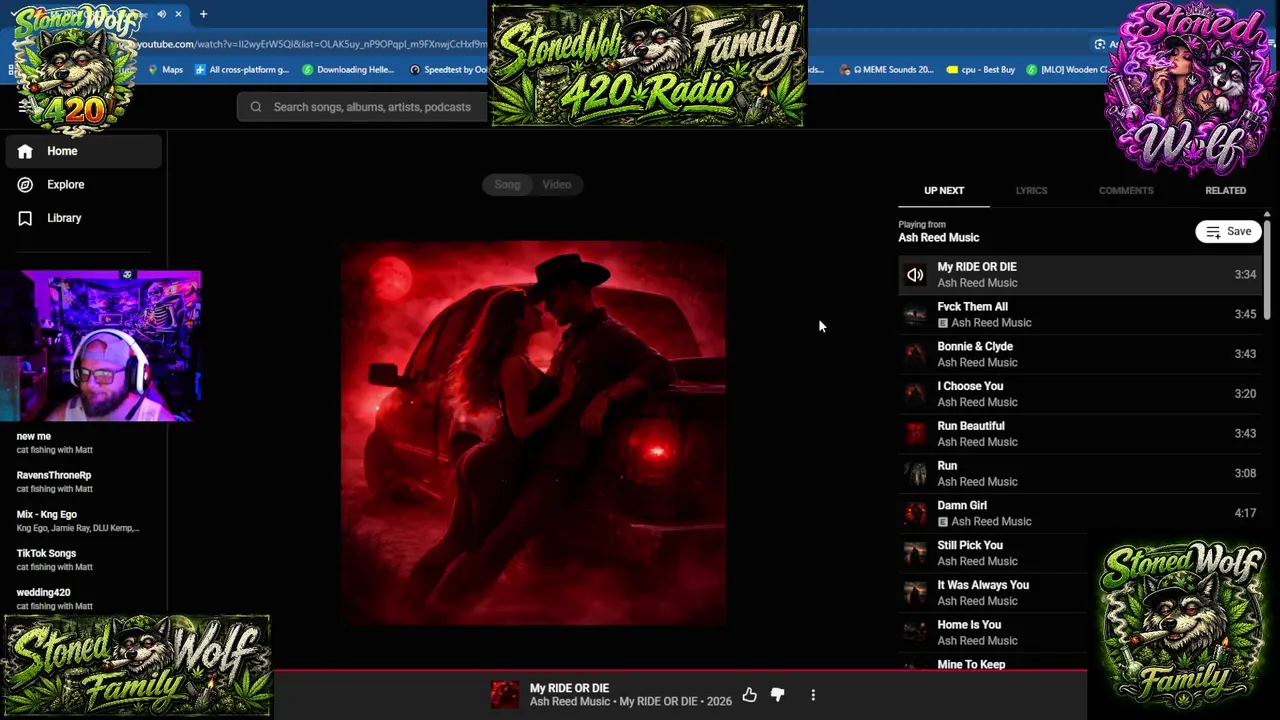Click the Still Pick You queue thumbnail

coord(915,553)
